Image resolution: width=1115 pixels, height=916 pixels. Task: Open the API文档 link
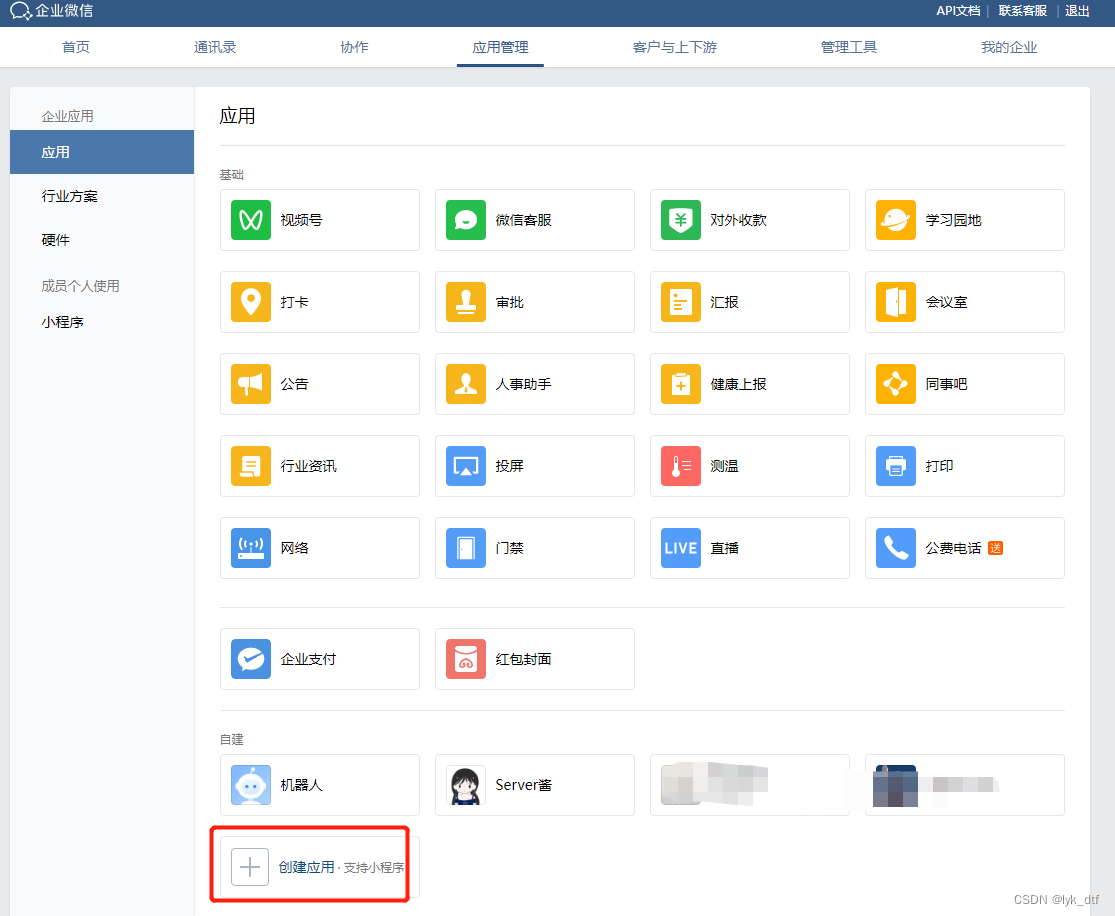click(x=958, y=11)
